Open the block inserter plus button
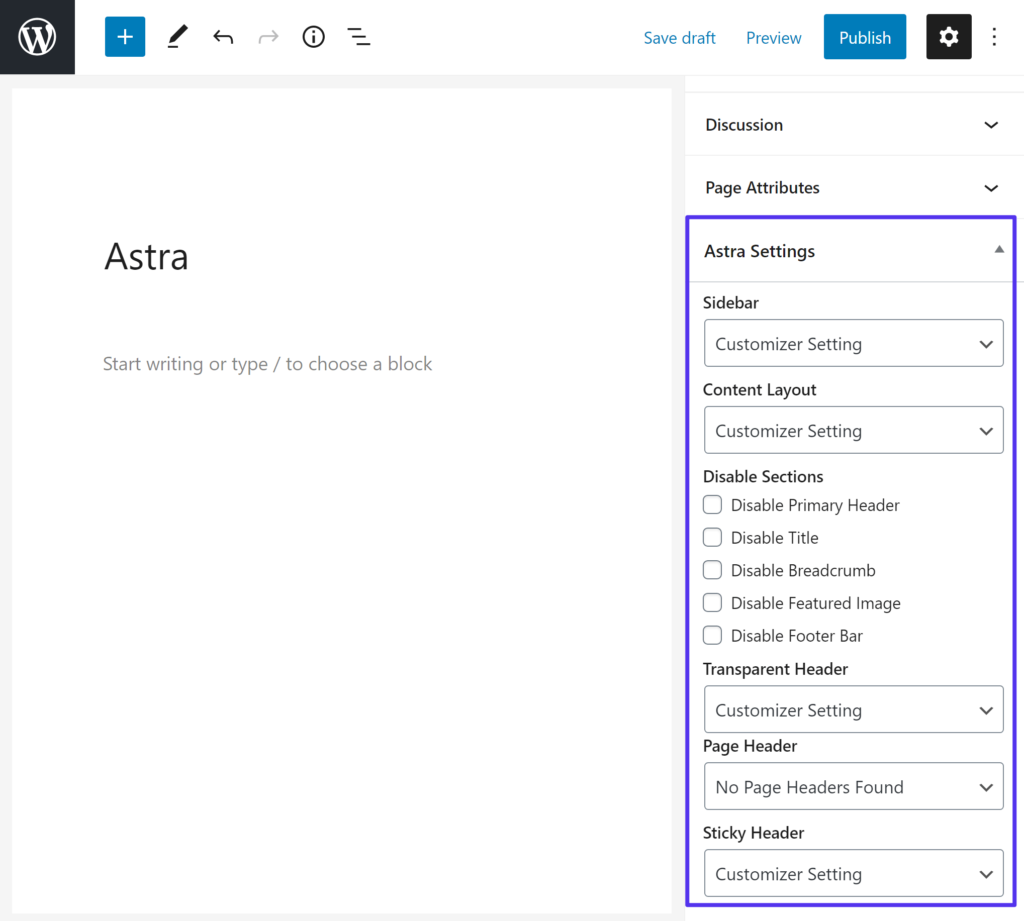The image size is (1024, 921). tap(125, 37)
